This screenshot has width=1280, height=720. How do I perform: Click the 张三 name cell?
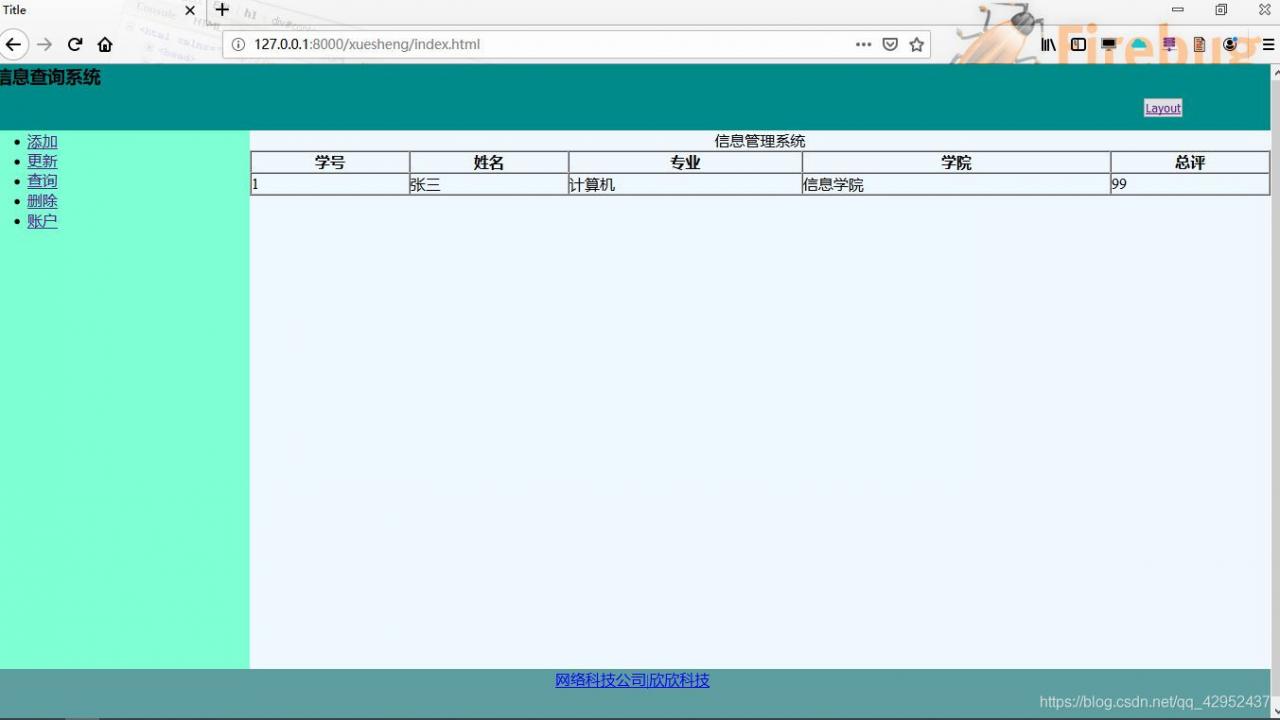coord(489,184)
